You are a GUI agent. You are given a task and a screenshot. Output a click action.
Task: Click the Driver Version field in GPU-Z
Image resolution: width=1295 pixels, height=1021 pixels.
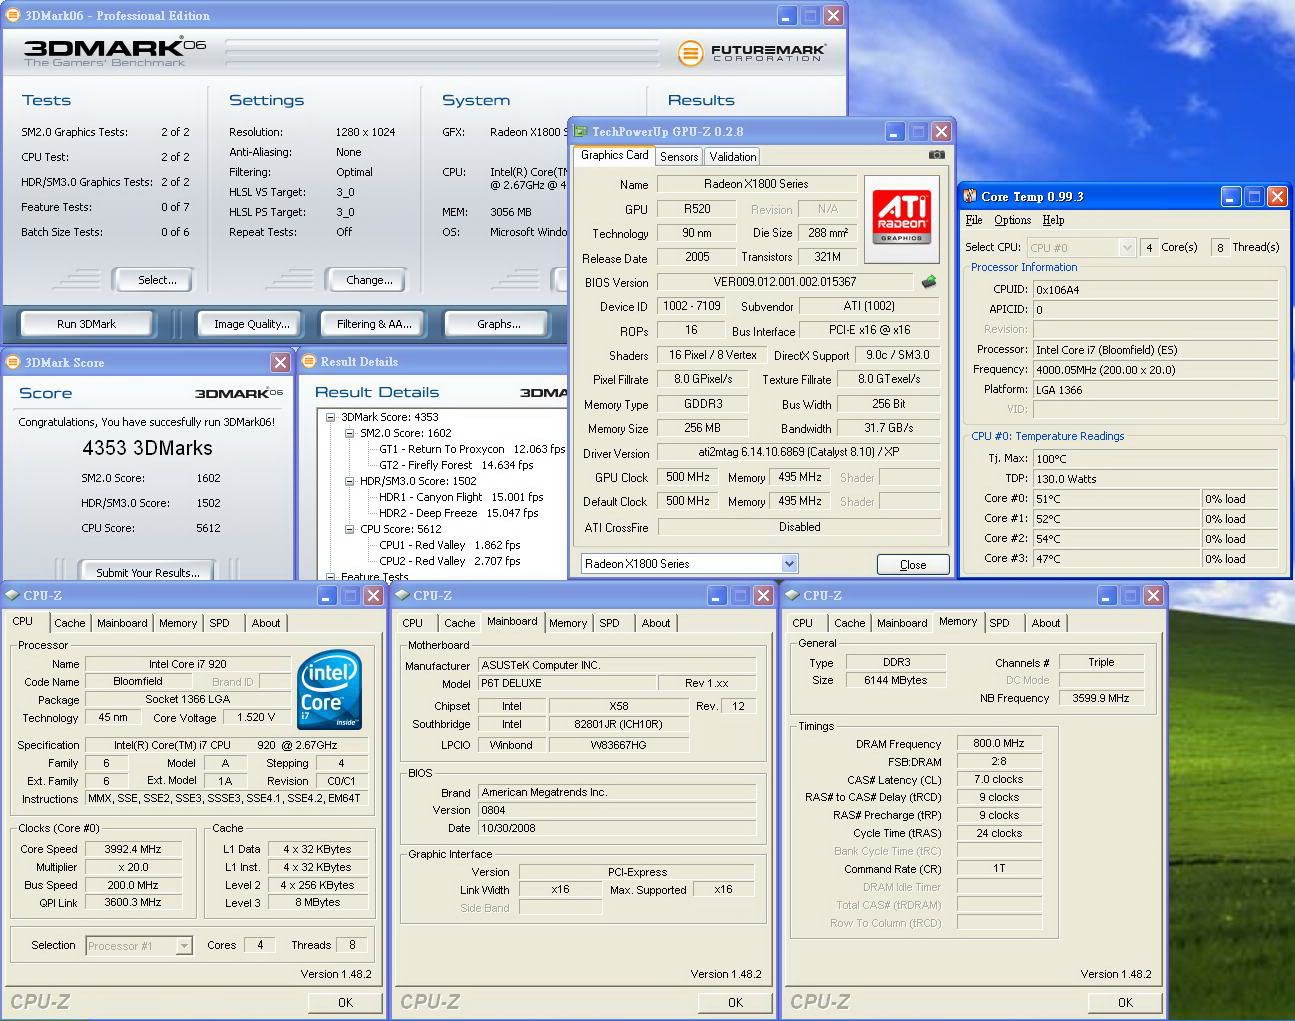coord(798,452)
